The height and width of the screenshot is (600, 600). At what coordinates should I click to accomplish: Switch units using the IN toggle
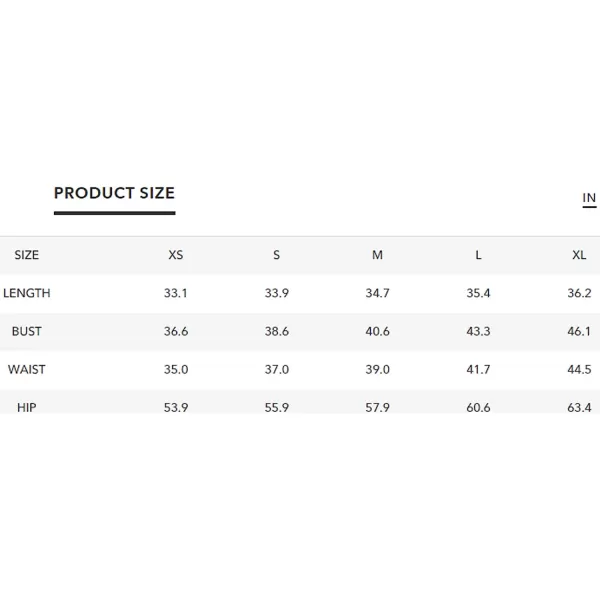(x=589, y=198)
